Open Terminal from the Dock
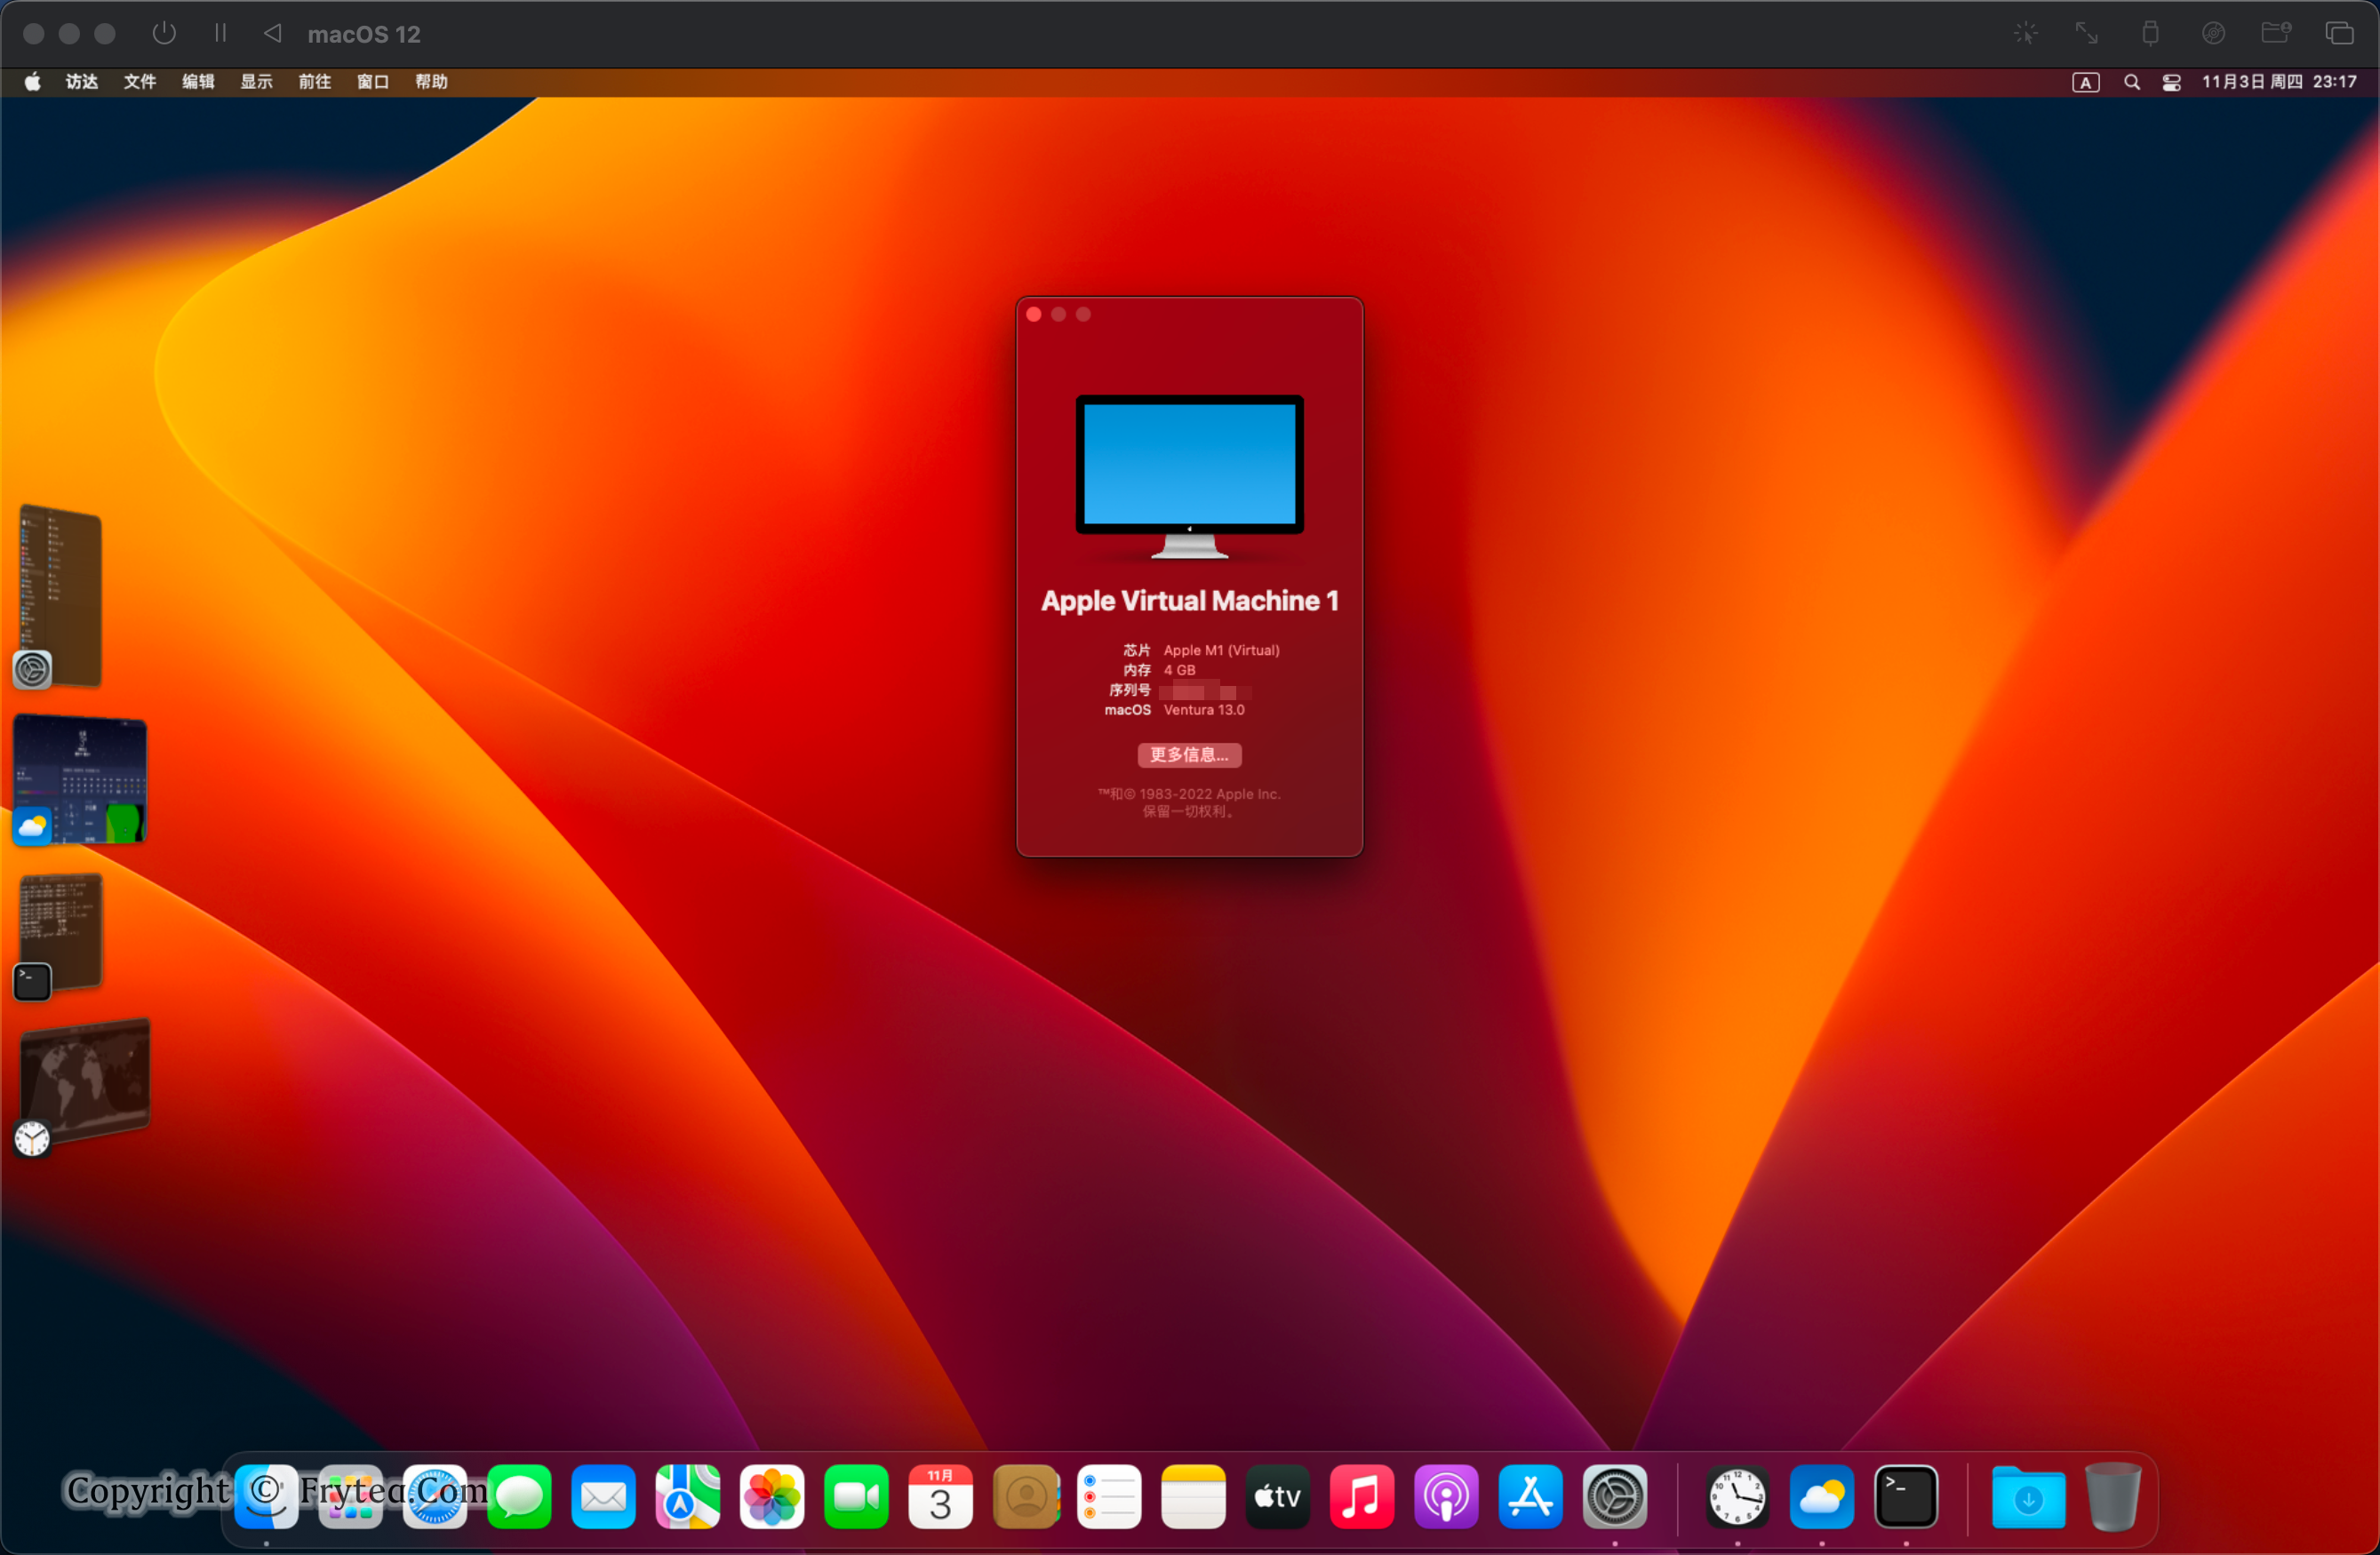Image resolution: width=2380 pixels, height=1555 pixels. click(1906, 1497)
